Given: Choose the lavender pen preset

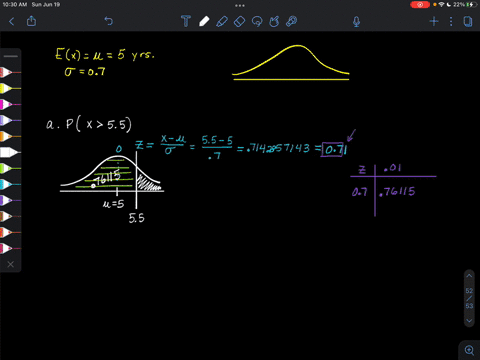Looking at the screenshot, I should tap(10, 120).
